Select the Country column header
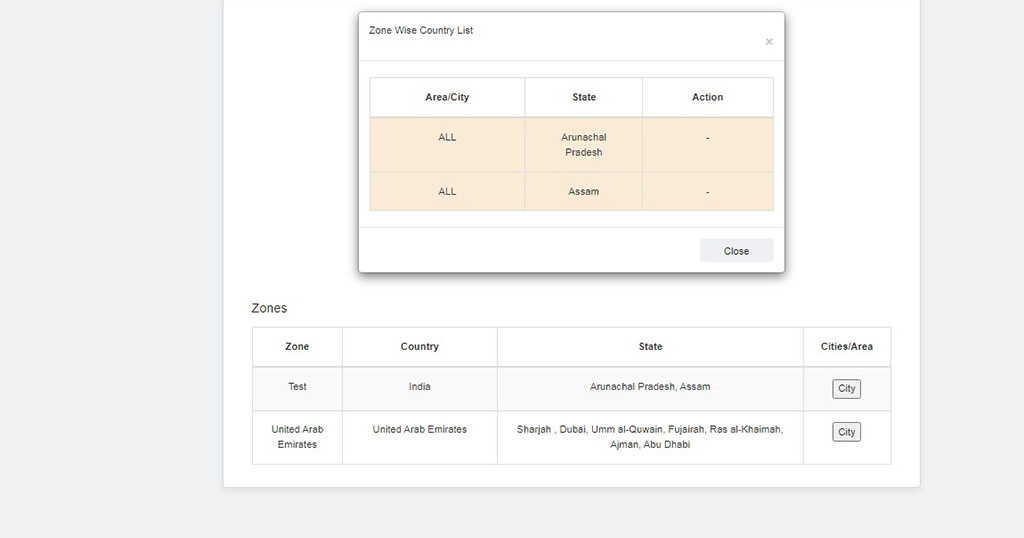 [419, 347]
